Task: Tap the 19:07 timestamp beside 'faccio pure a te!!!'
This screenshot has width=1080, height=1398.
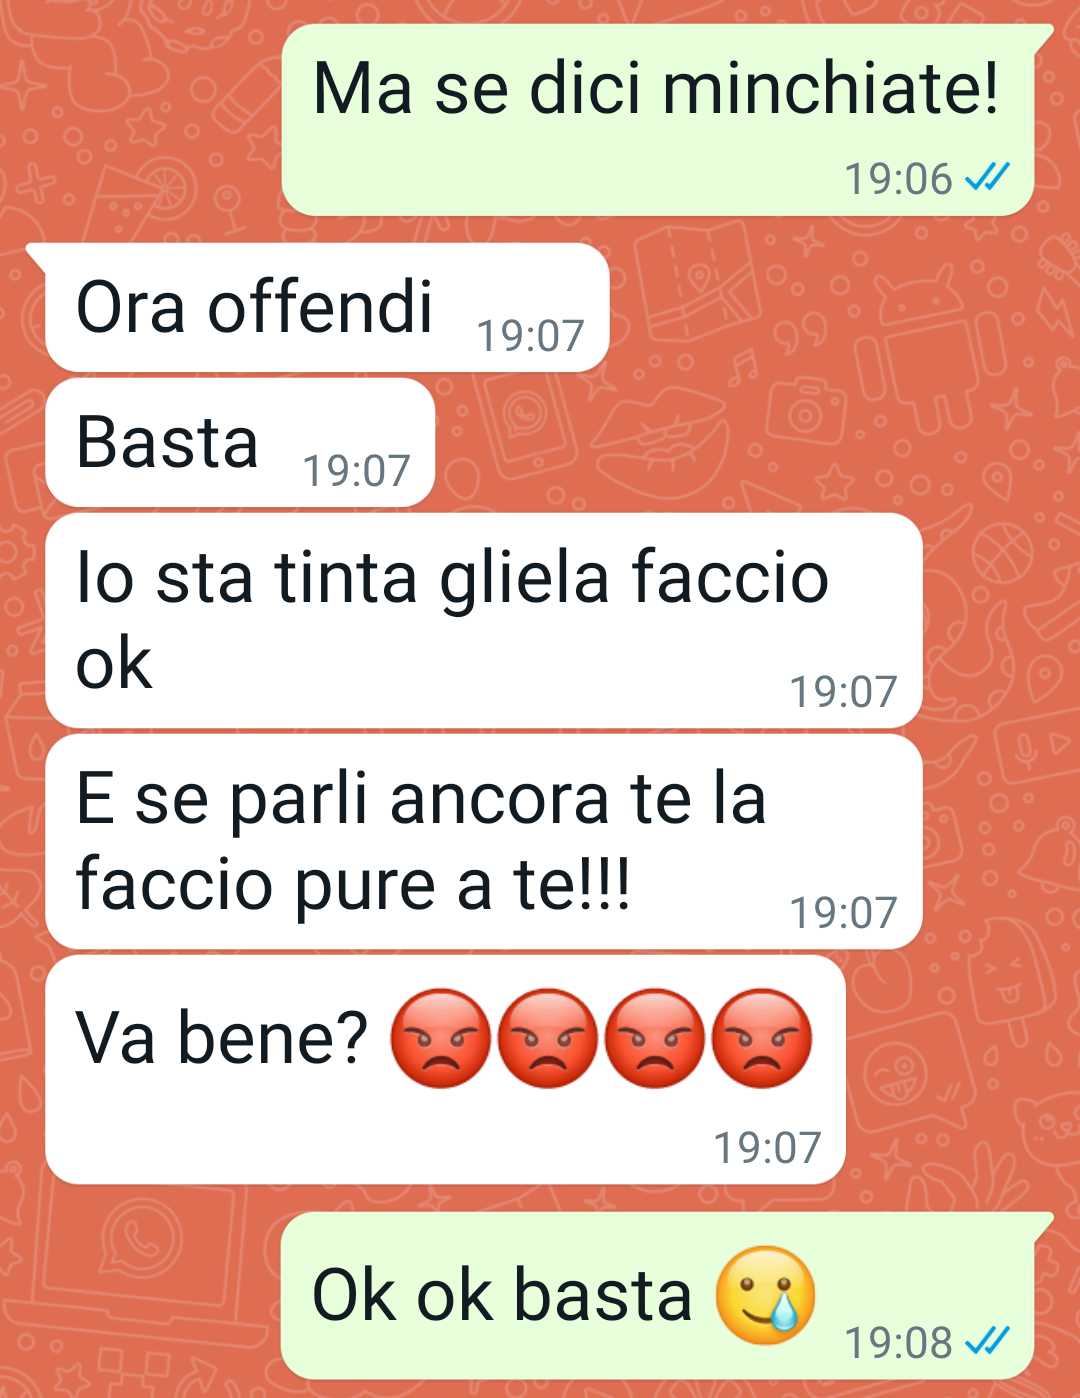Action: (844, 913)
